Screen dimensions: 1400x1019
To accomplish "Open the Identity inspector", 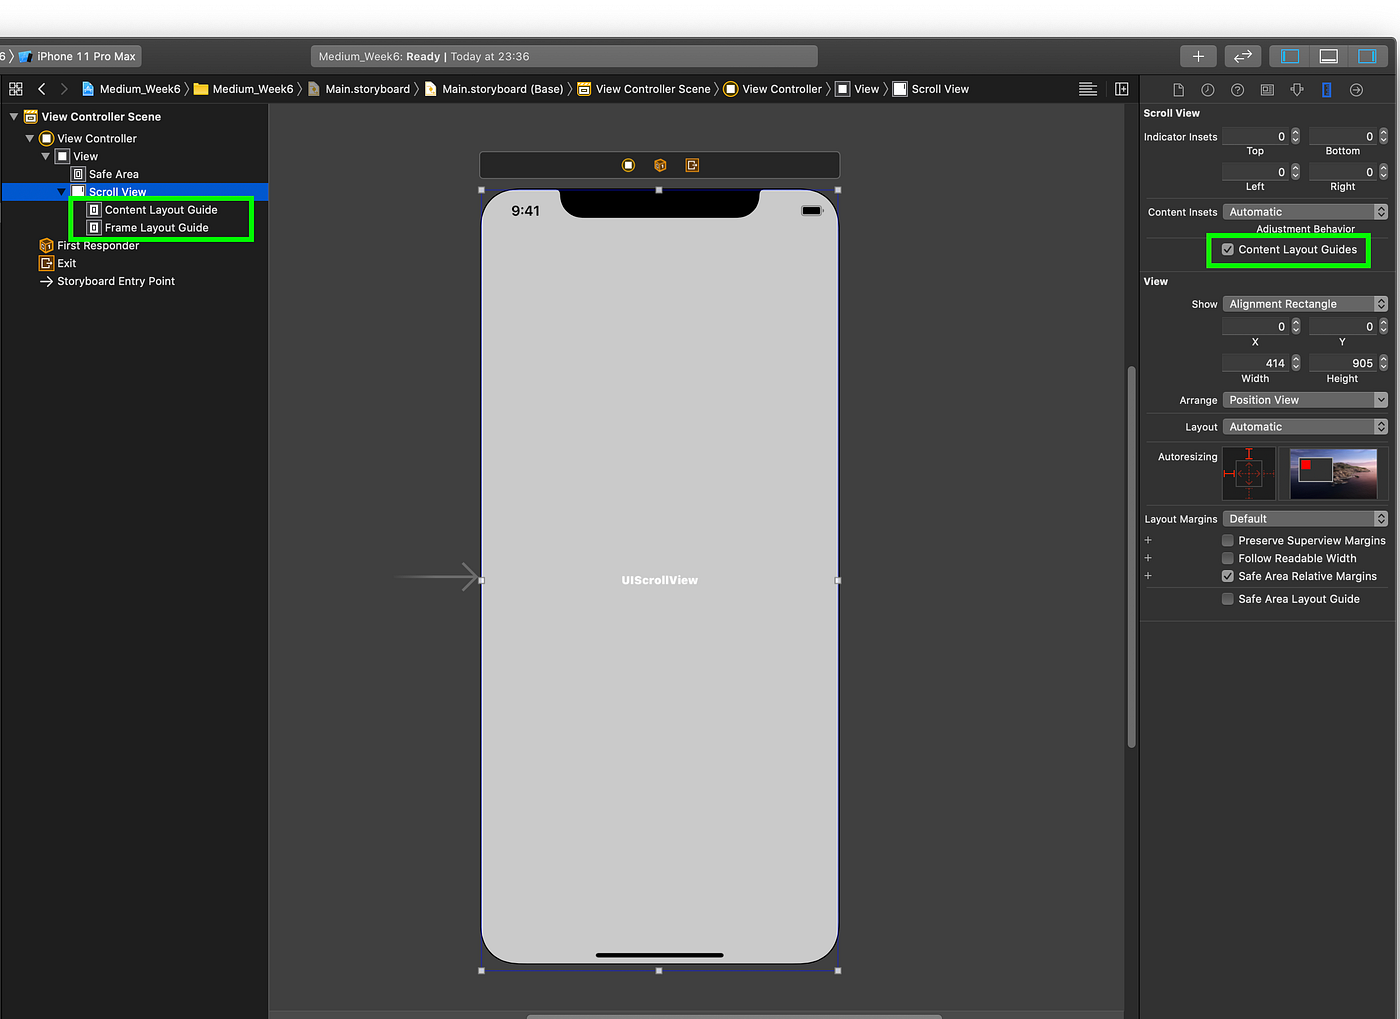I will pos(1267,89).
